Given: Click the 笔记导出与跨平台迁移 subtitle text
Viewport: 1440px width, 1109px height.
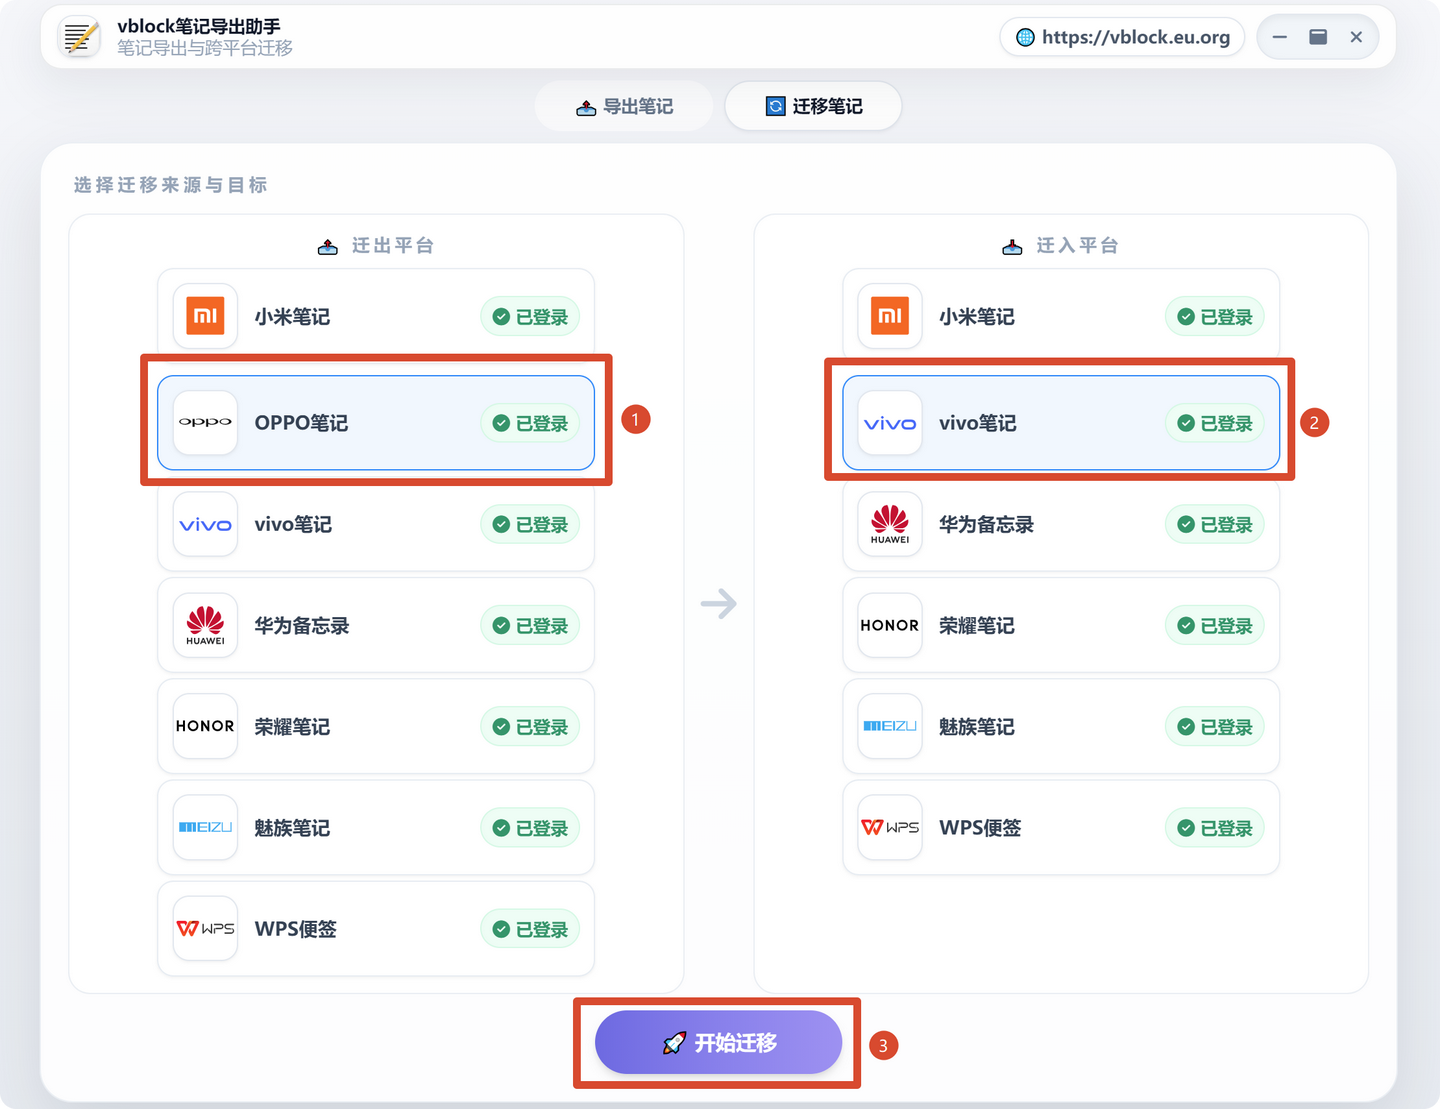Looking at the screenshot, I should (205, 48).
